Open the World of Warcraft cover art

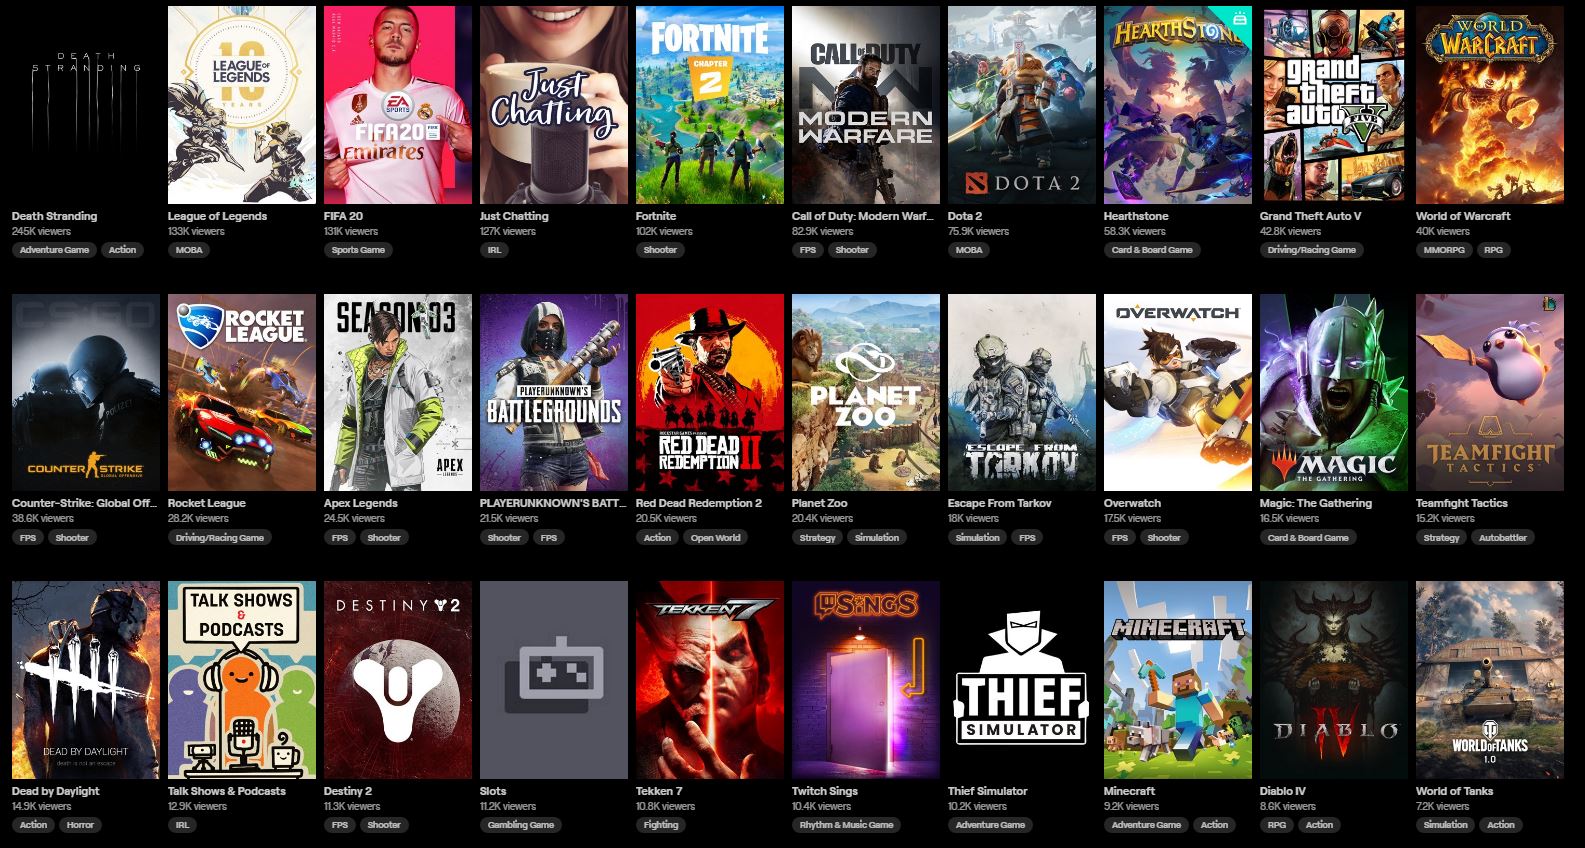pos(1490,105)
